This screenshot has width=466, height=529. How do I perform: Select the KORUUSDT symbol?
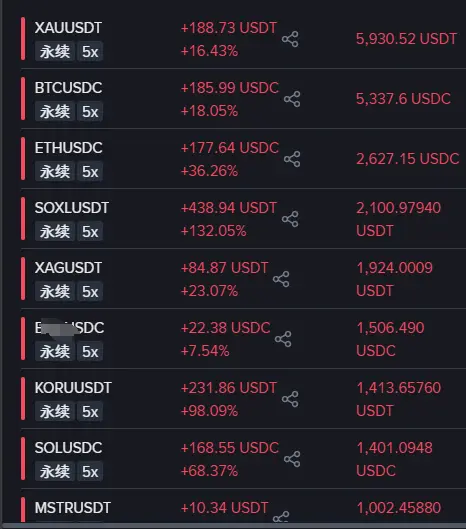(73, 388)
